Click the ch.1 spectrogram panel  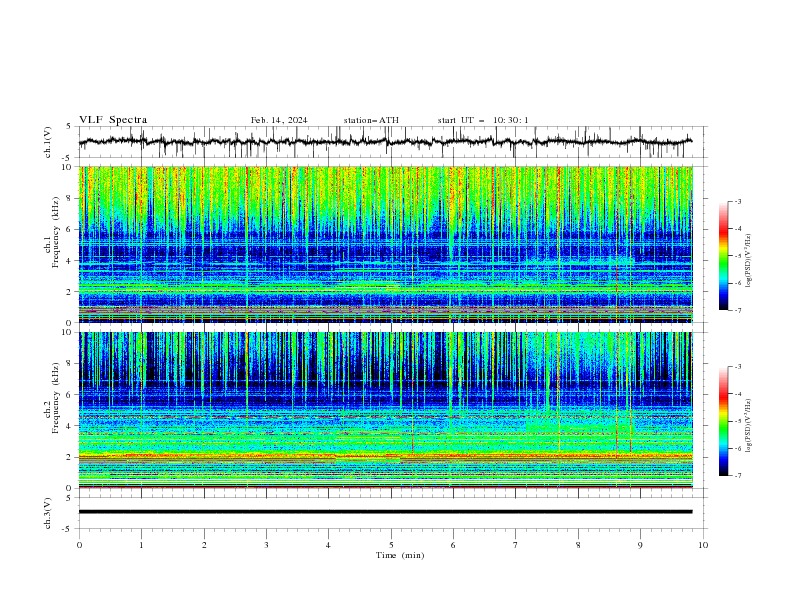pos(385,244)
